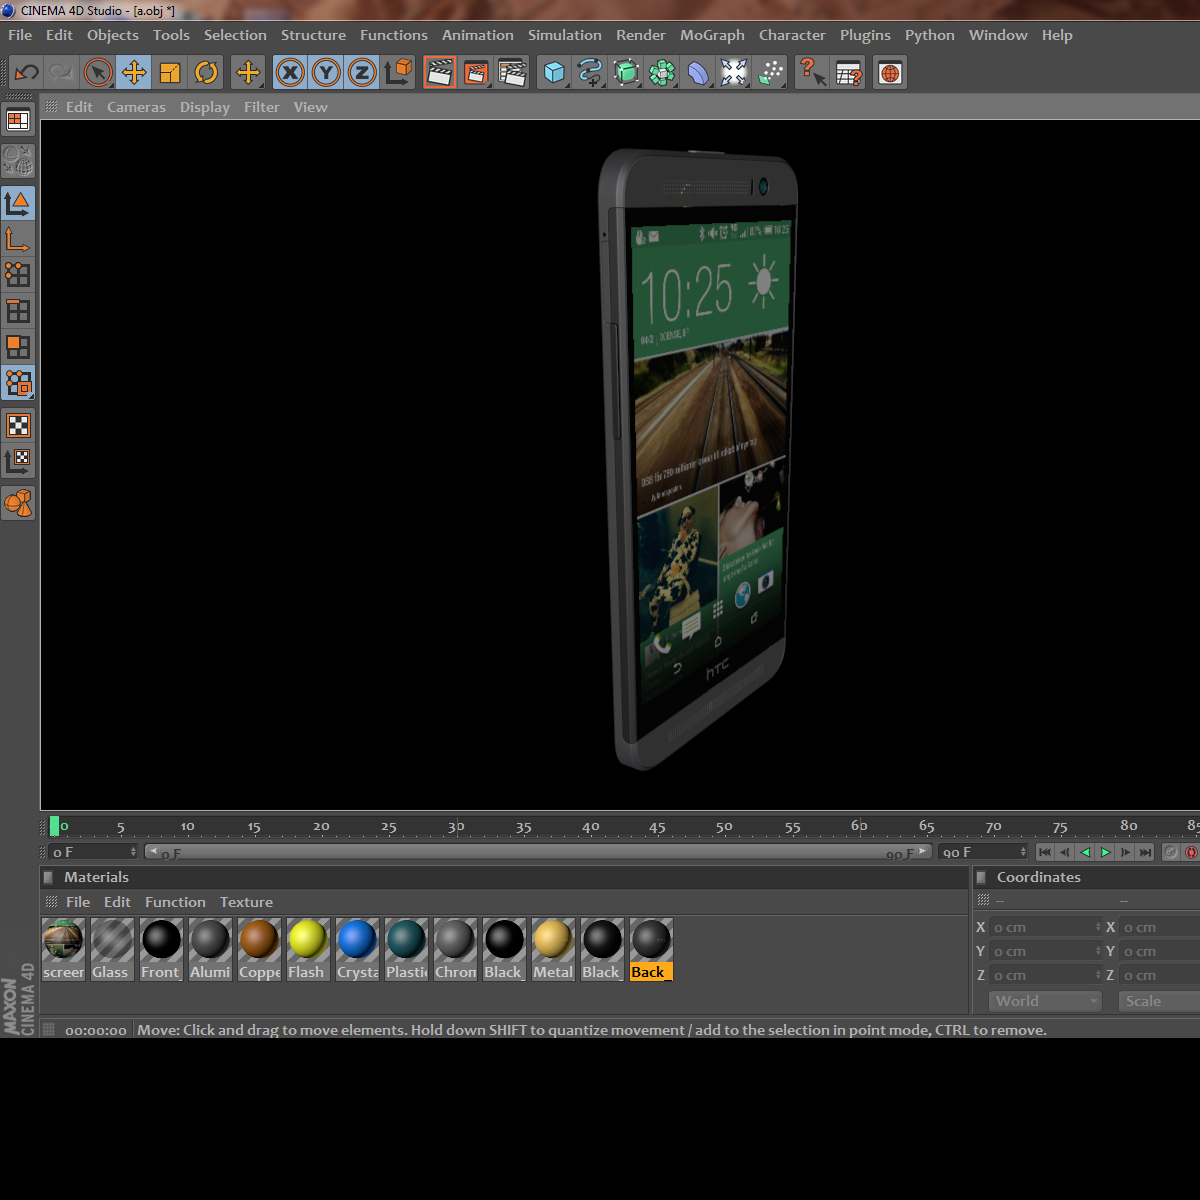Render the active view

(x=437, y=72)
